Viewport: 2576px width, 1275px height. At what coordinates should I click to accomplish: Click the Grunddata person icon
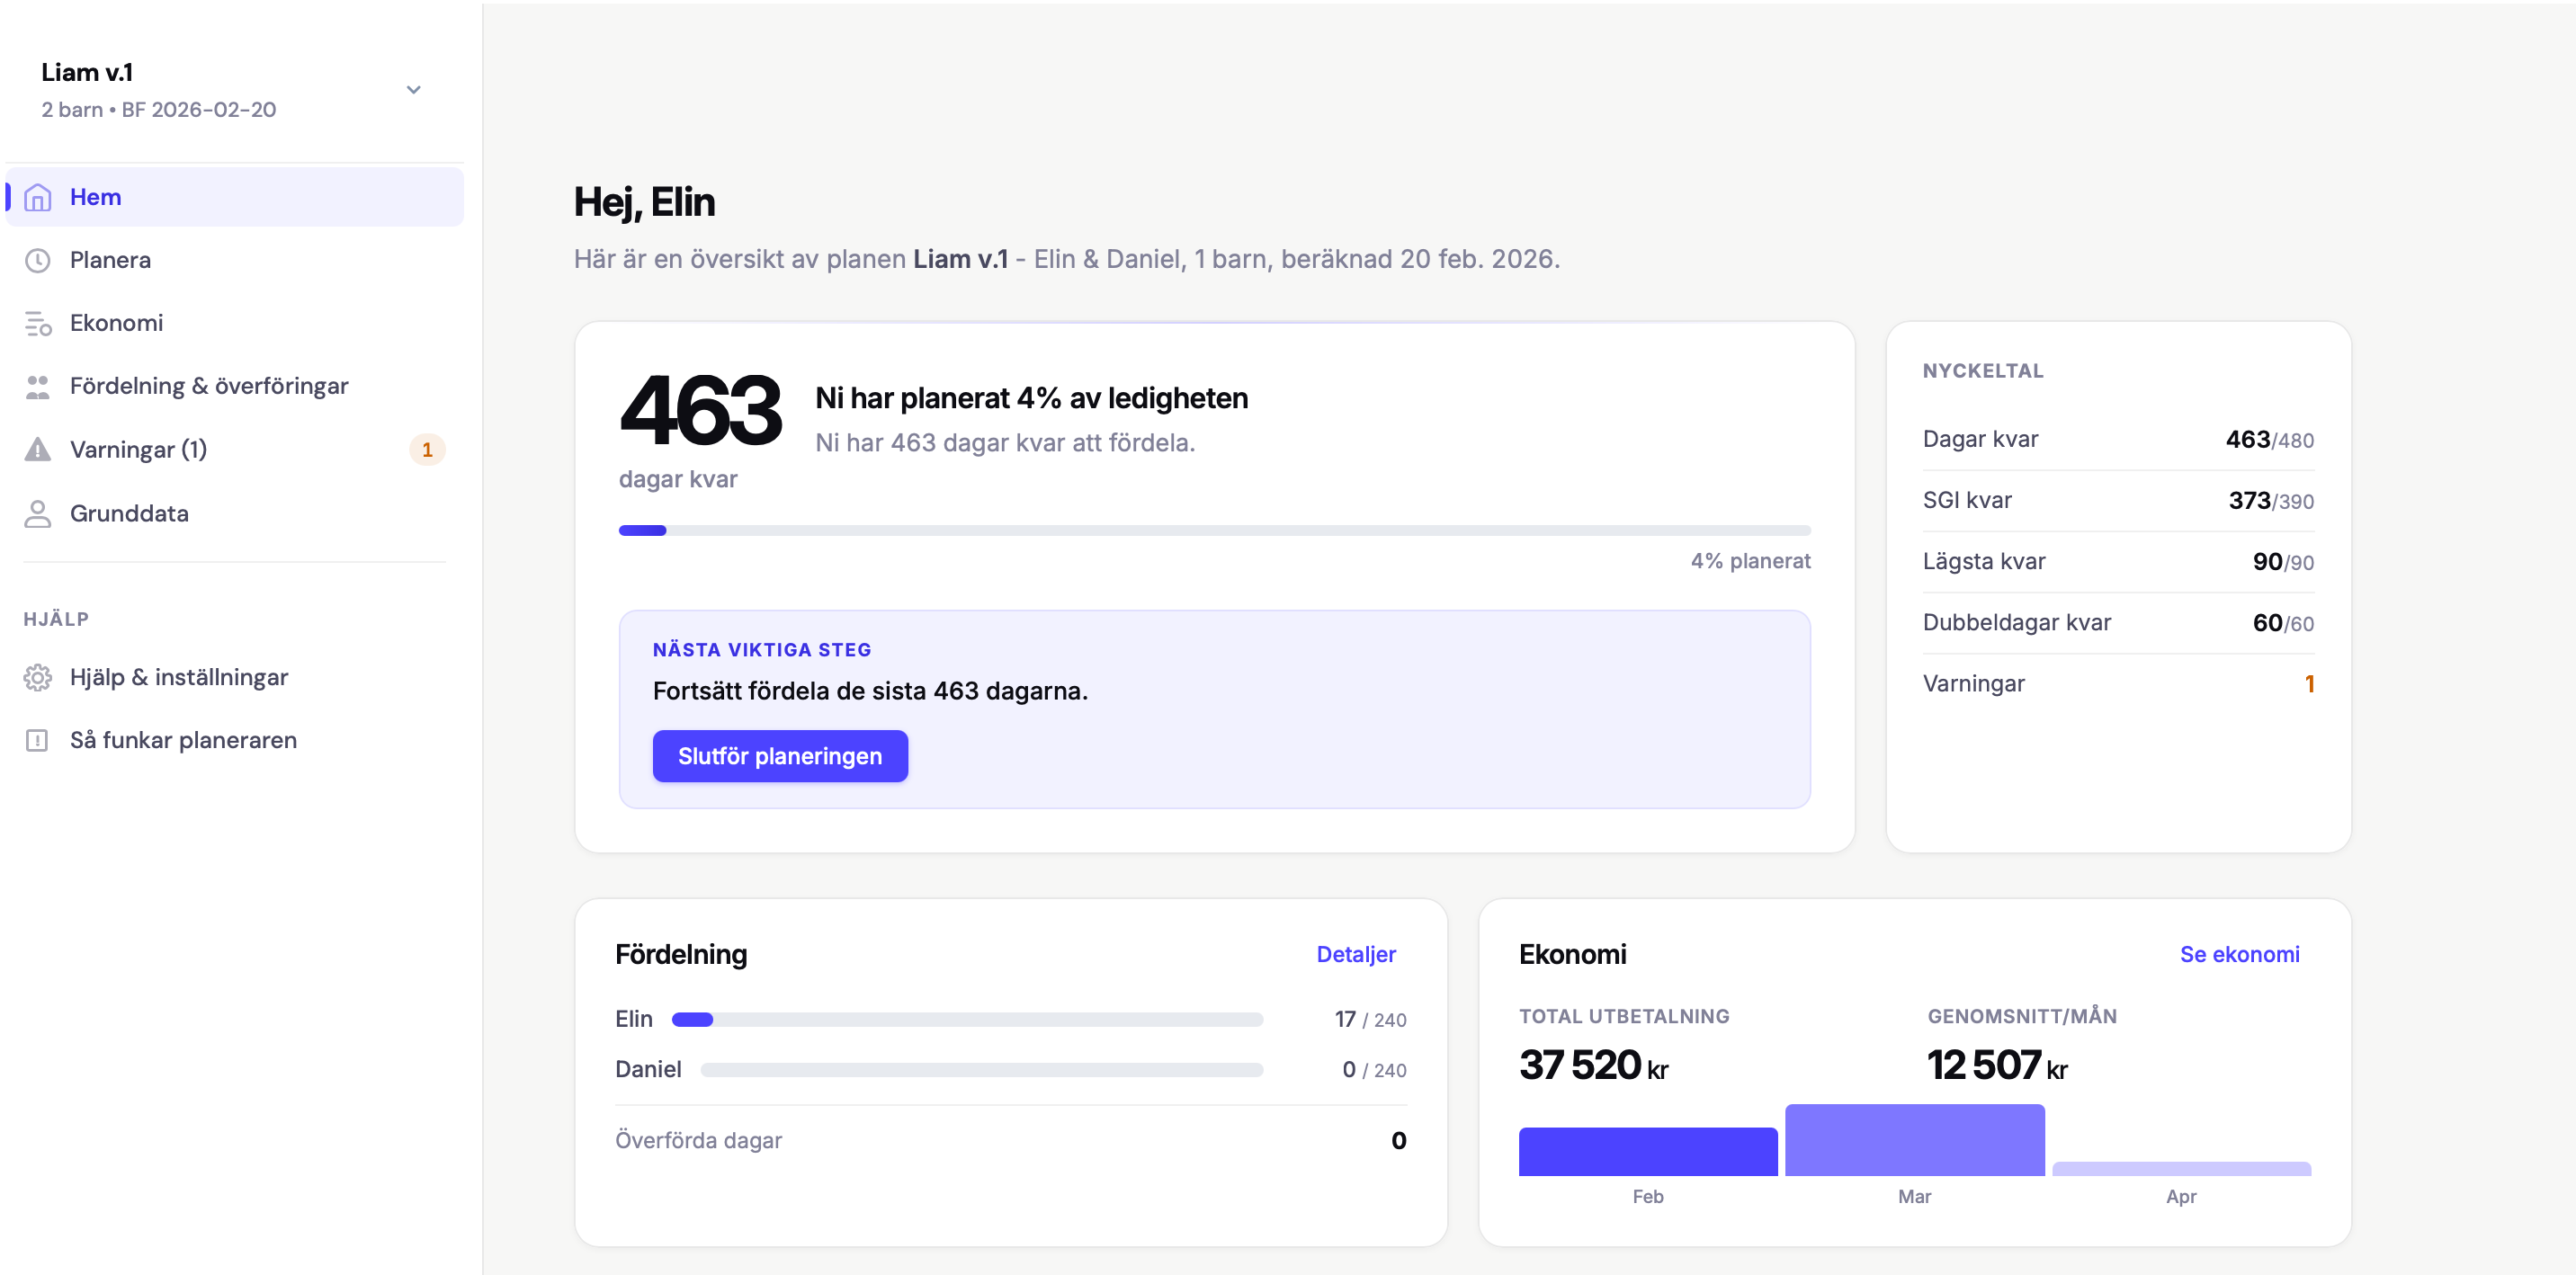tap(38, 513)
